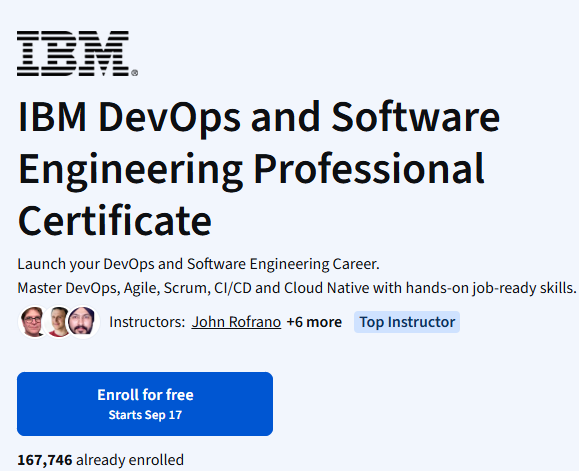
Task: Click the 'Launch your DevOps' tagline
Action: click(x=198, y=264)
